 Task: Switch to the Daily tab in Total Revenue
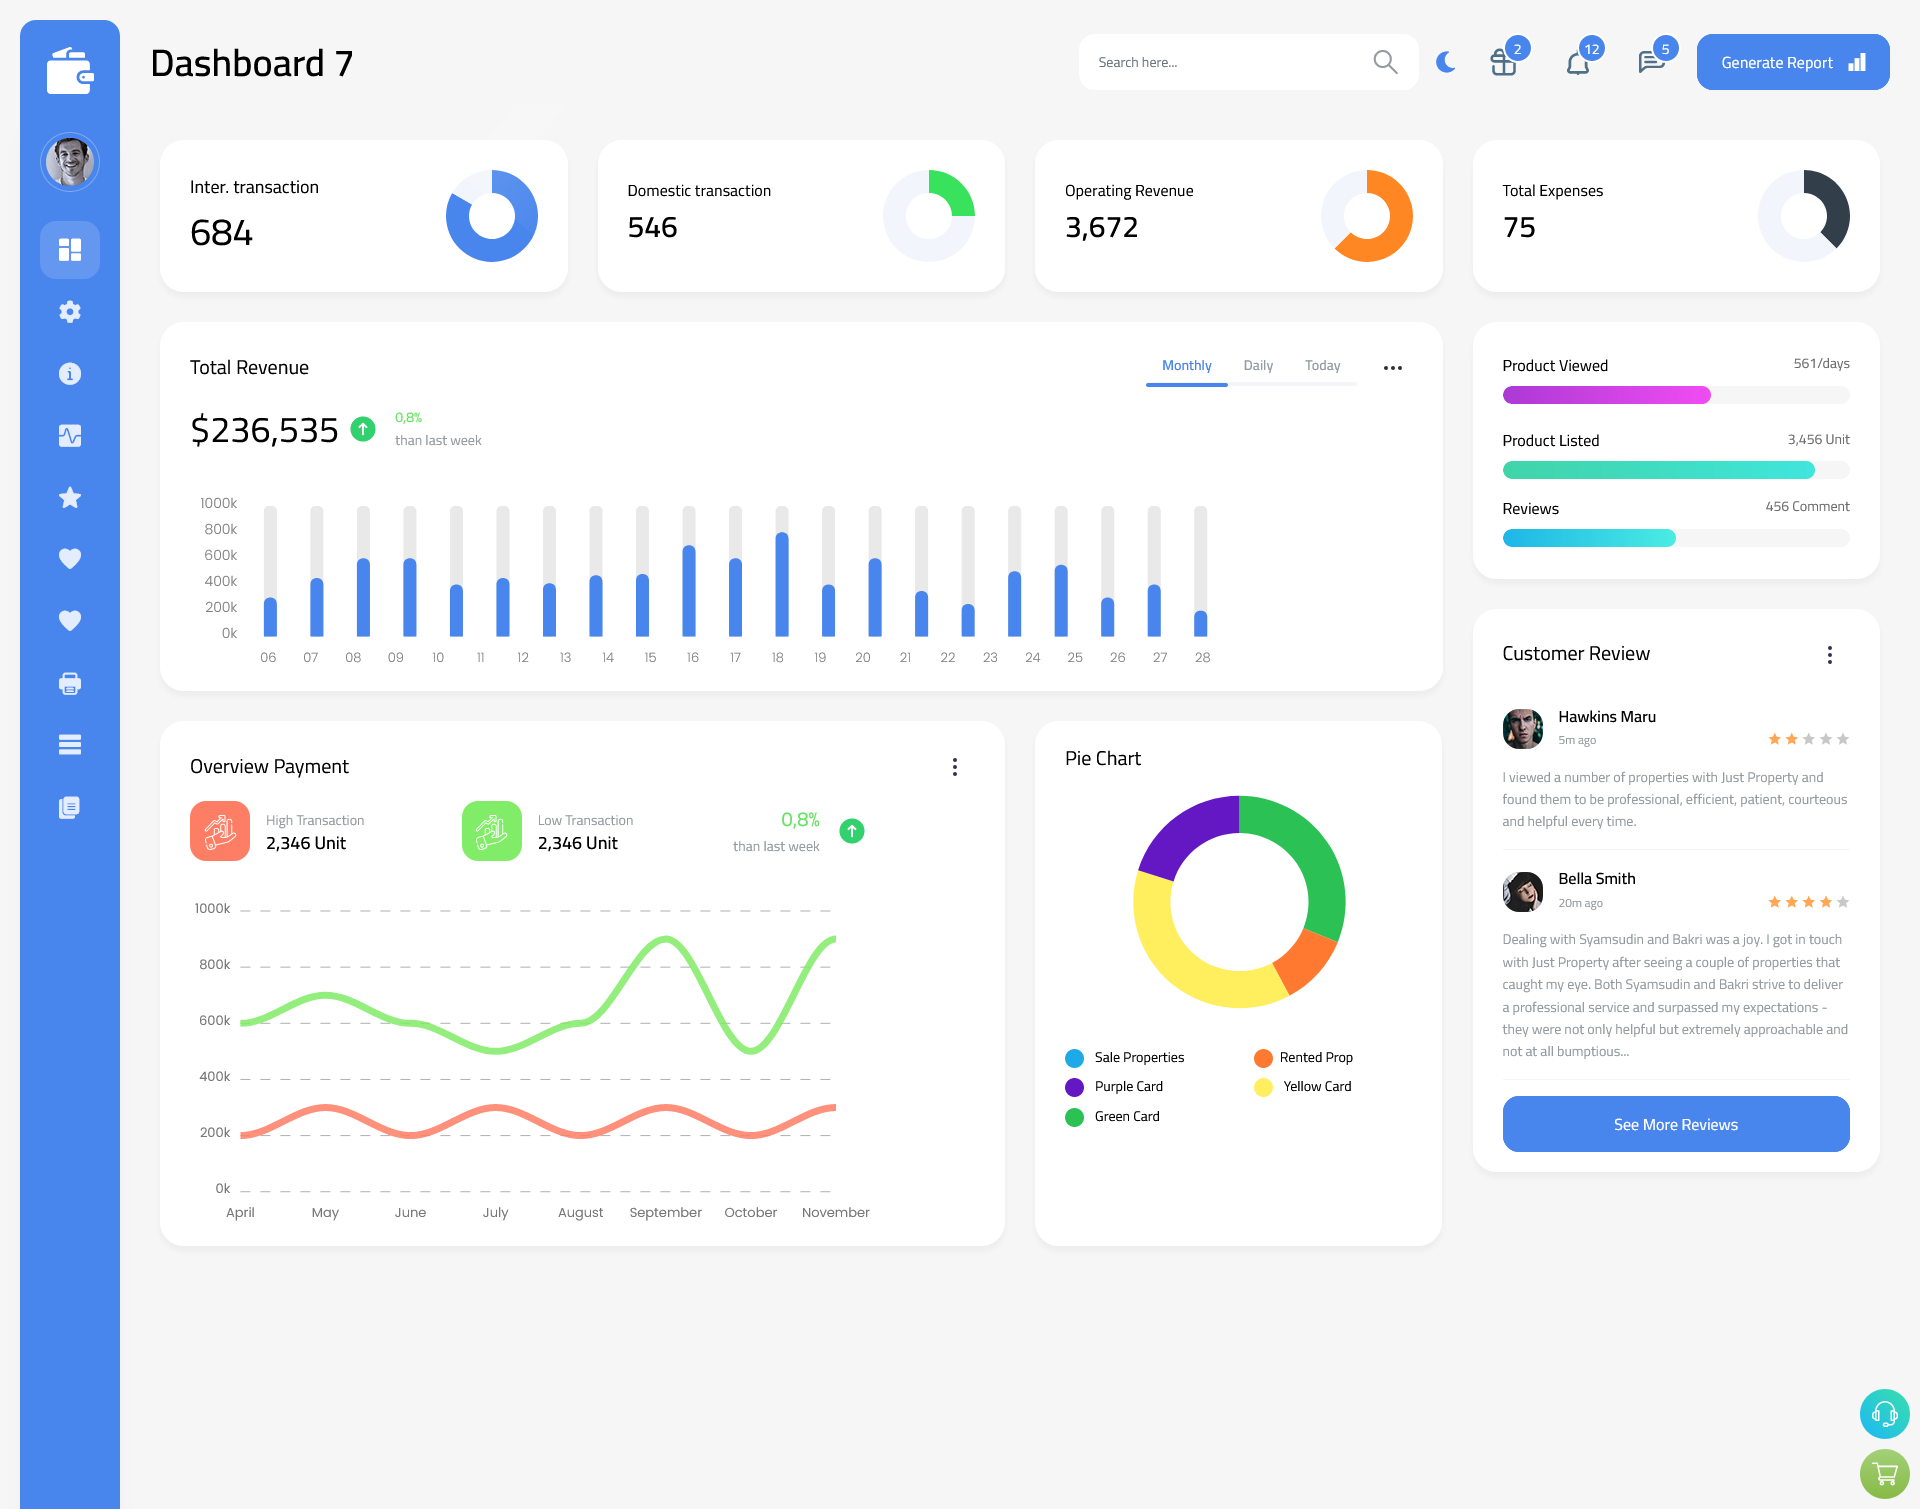click(x=1258, y=366)
